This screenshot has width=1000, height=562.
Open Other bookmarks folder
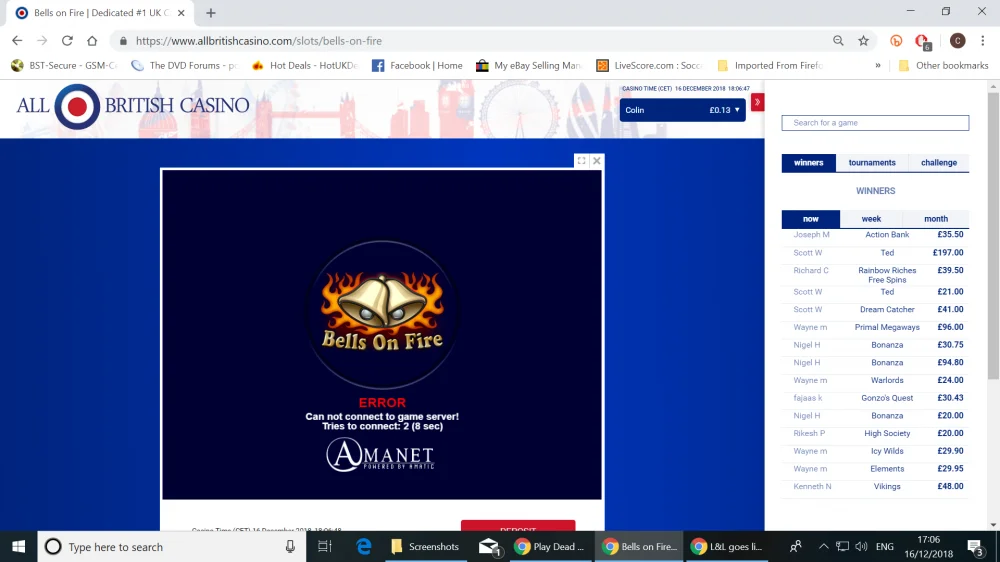[943, 65]
